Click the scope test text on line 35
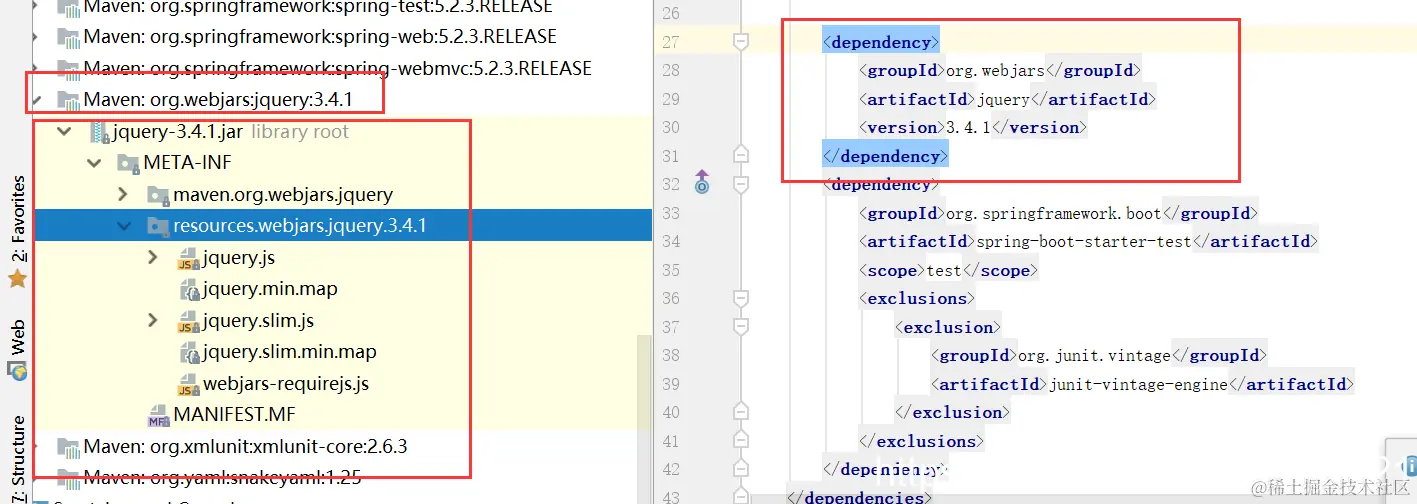Screen dimensions: 1417x504 tap(939, 270)
